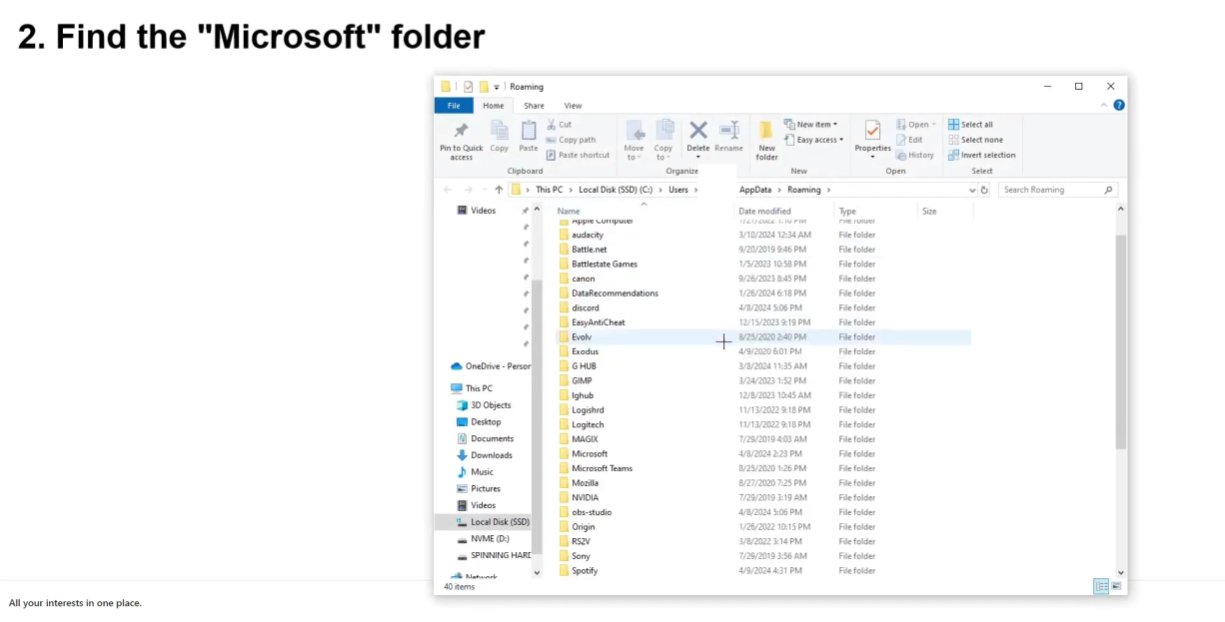Delete the selected item via ribbon
This screenshot has height=622, width=1225.
[697, 138]
